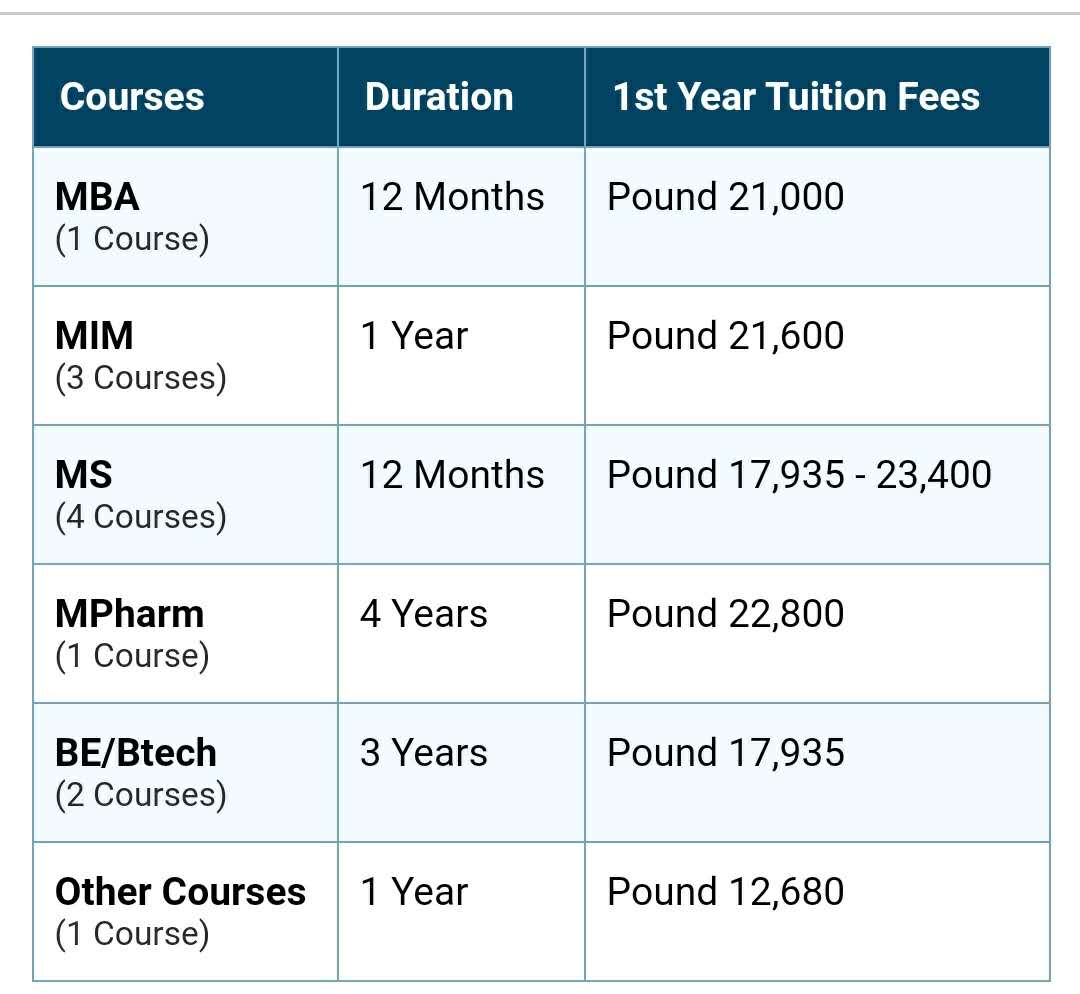Click the 4 Years duration cell
Screen dimensions: 1080x994
[423, 614]
